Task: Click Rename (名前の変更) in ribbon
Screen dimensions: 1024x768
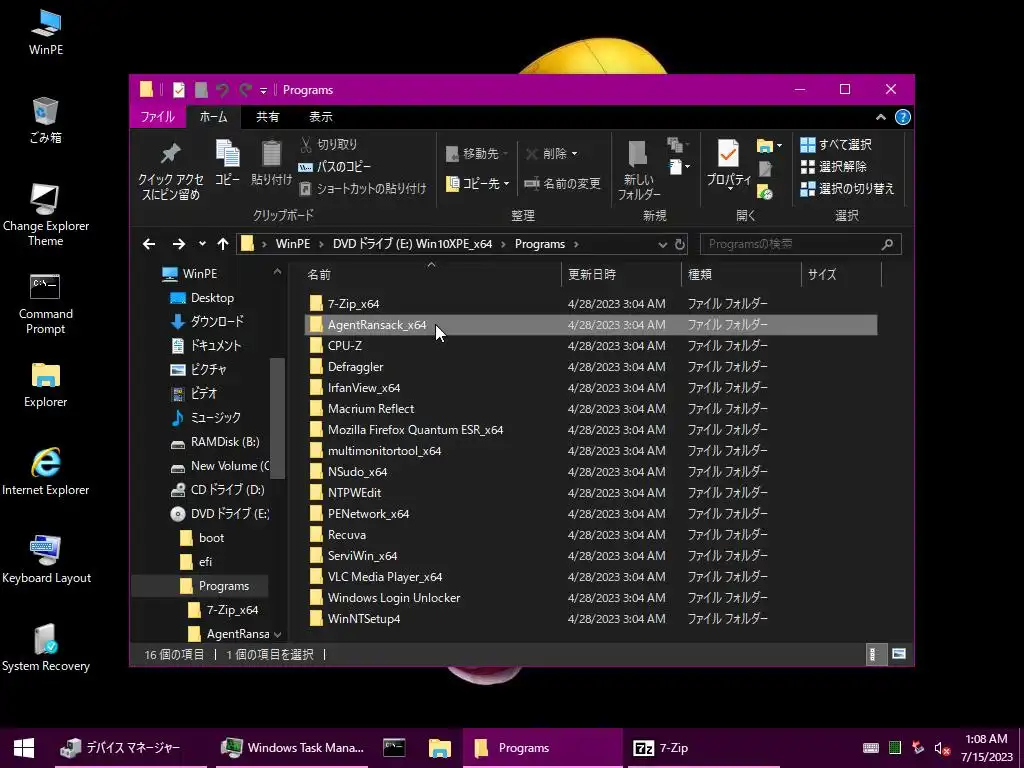Action: 562,184
